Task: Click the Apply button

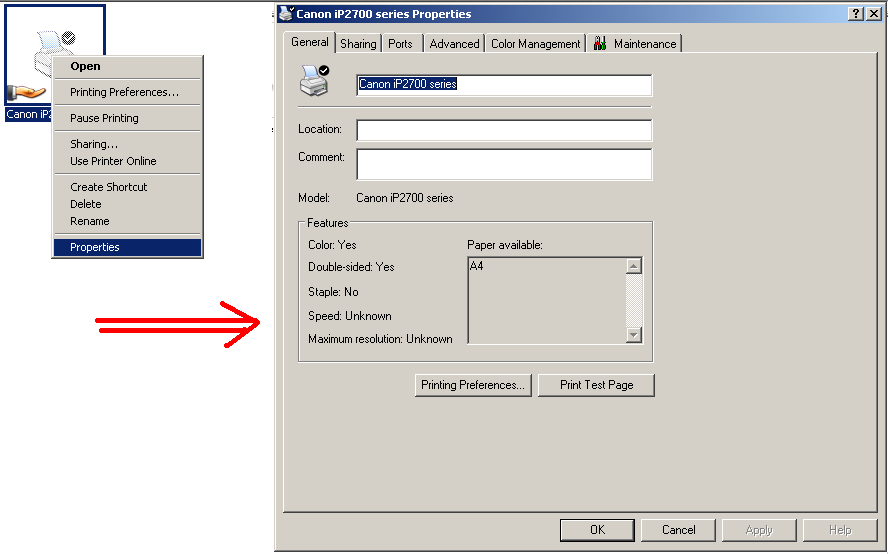Action: [759, 530]
